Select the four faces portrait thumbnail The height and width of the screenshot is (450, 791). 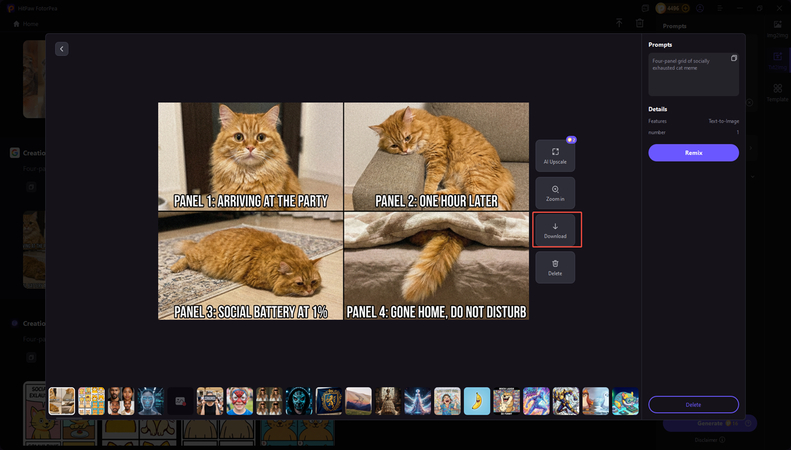121,401
